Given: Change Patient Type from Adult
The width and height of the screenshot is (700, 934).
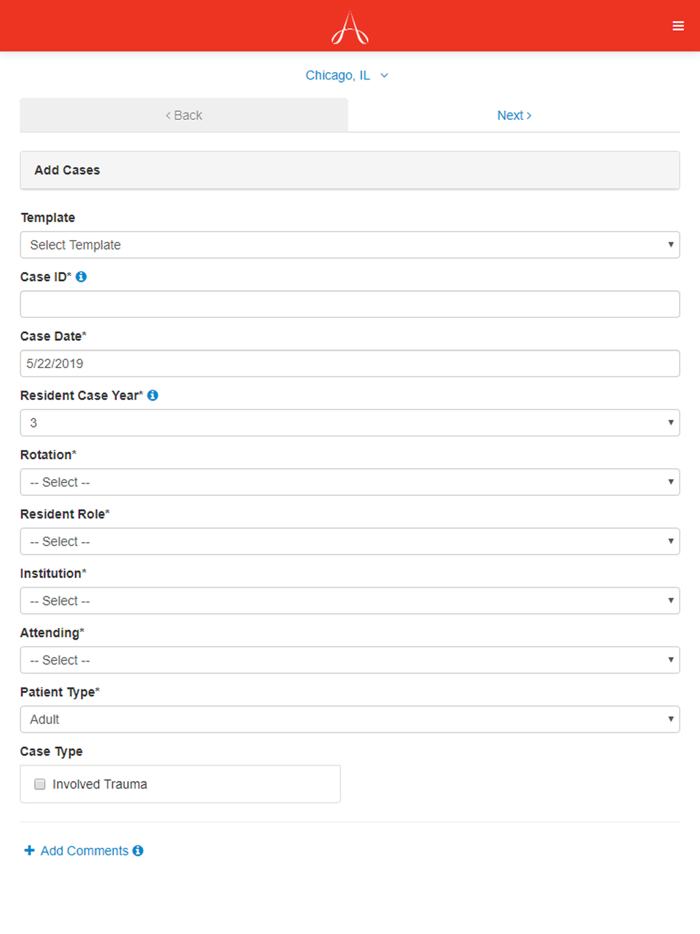Looking at the screenshot, I should pyautogui.click(x=350, y=718).
